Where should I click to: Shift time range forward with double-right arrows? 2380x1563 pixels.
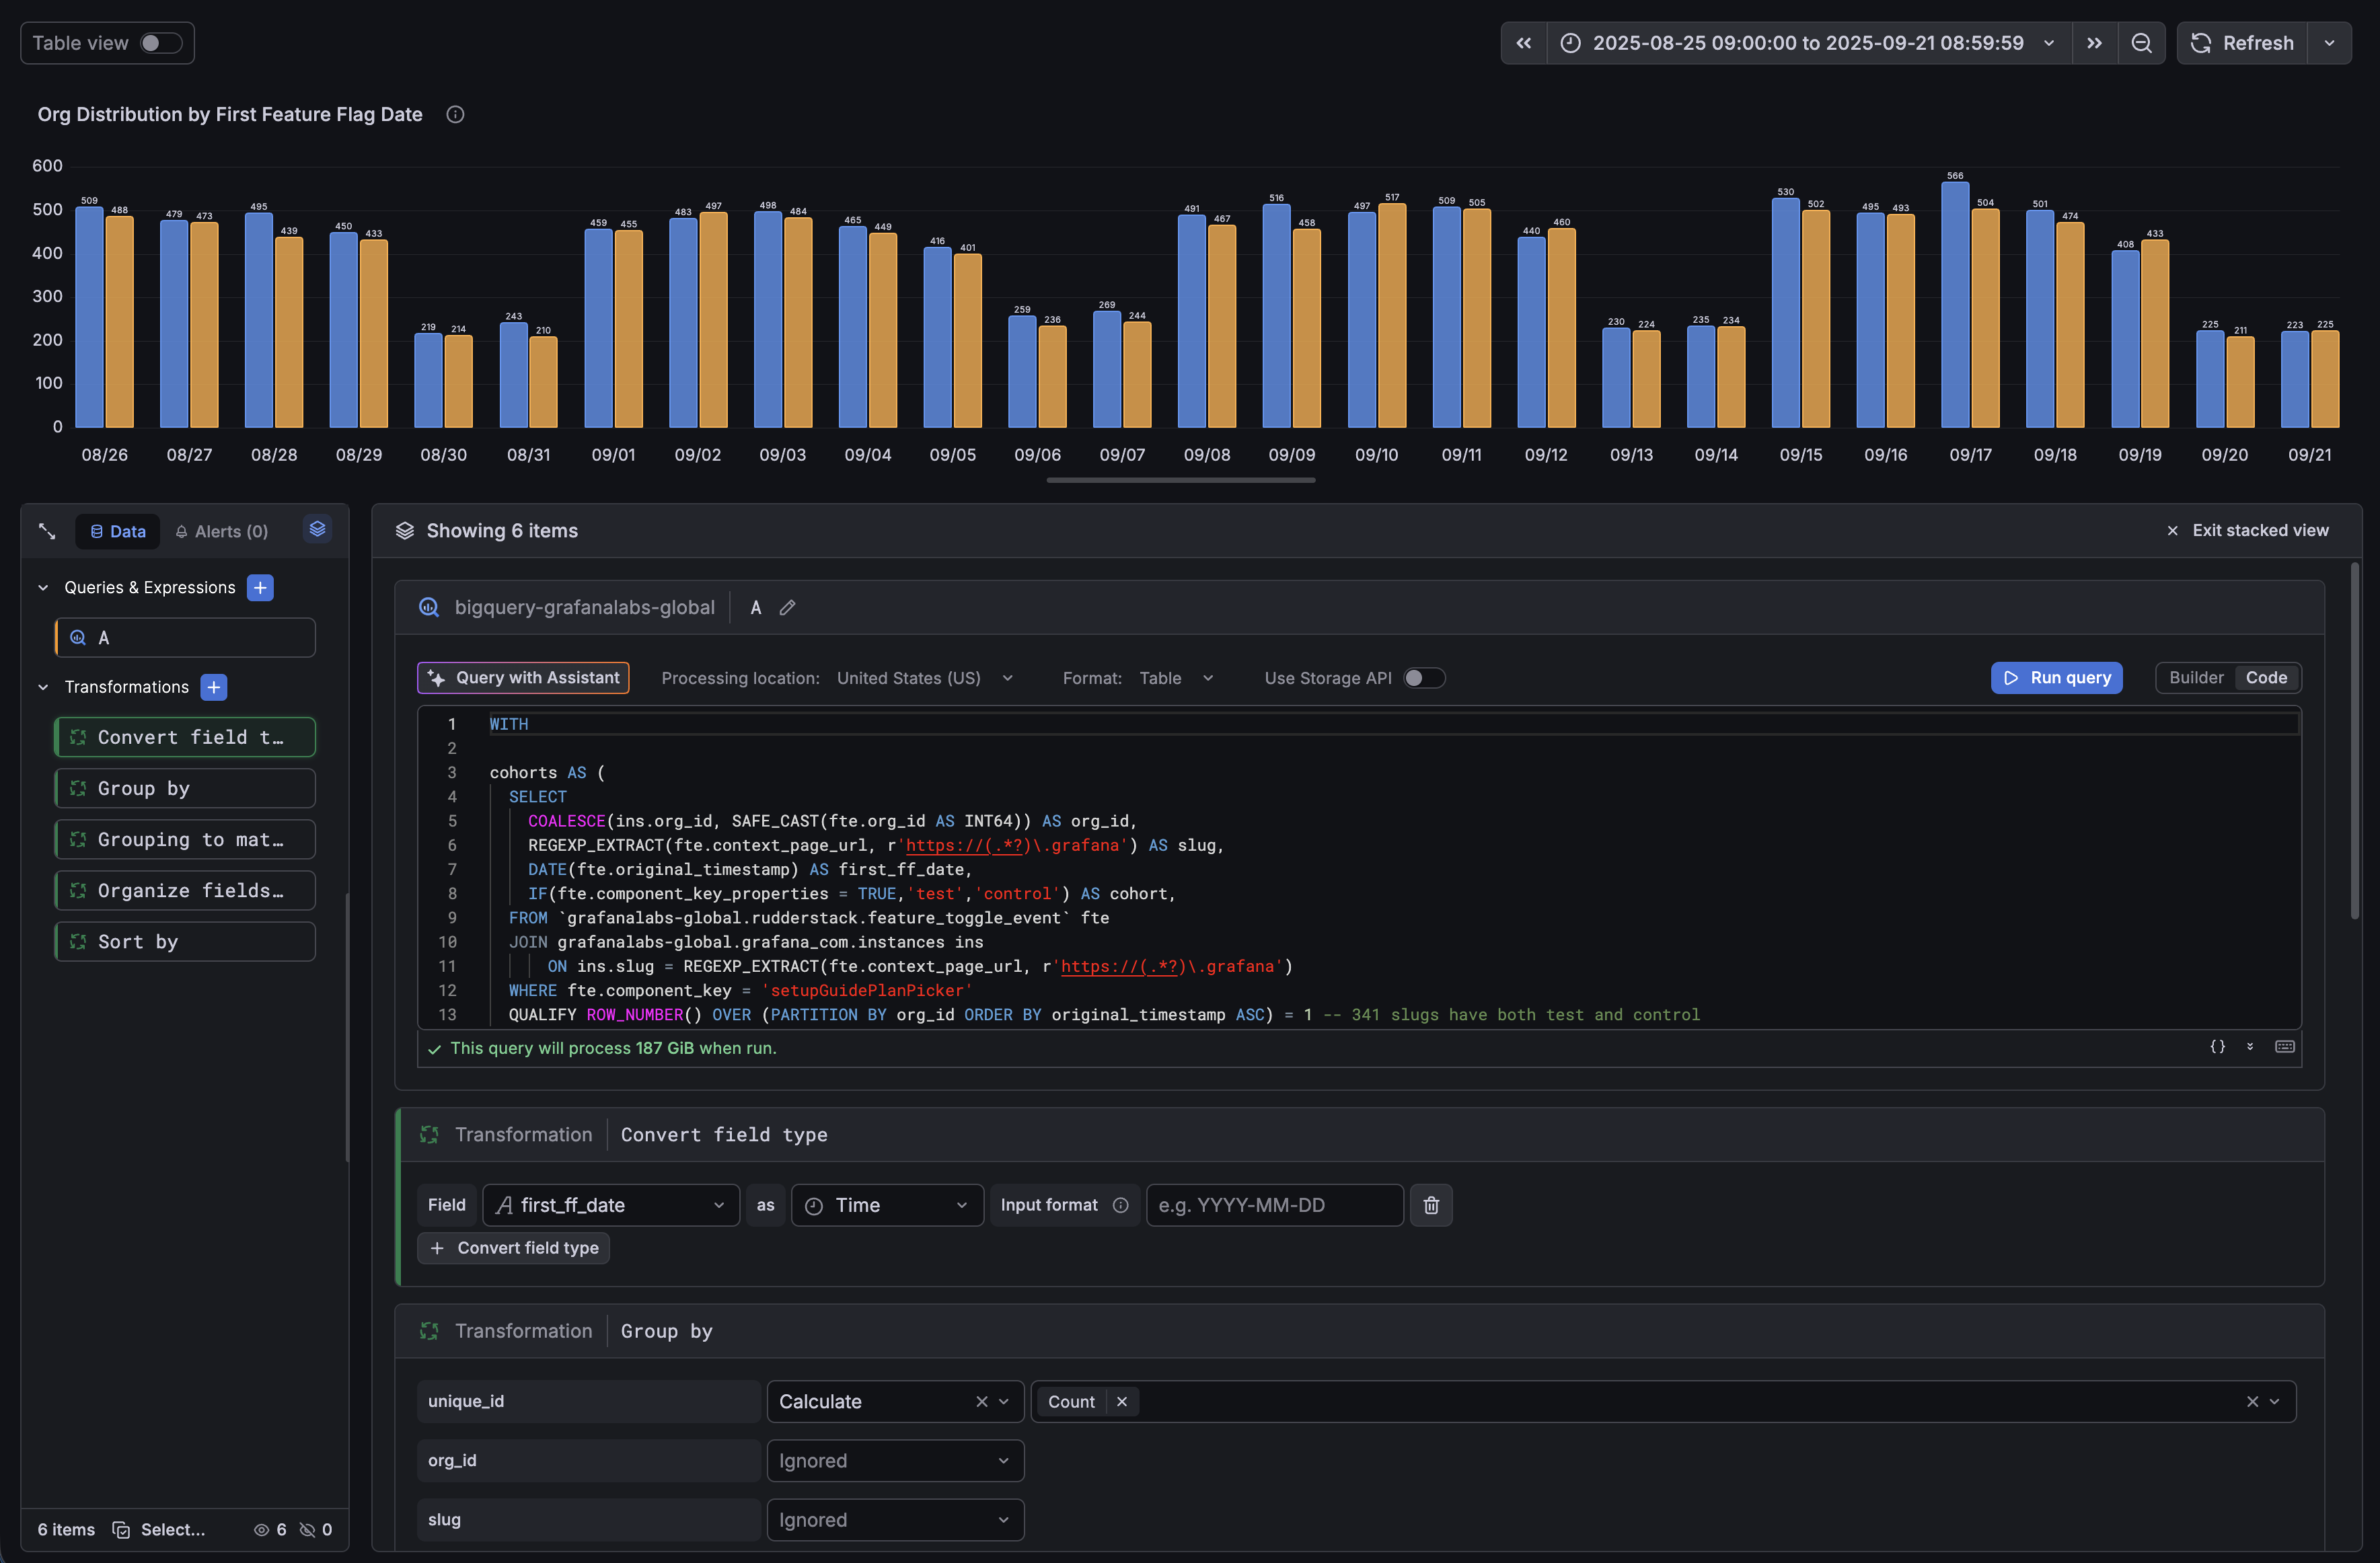2094,43
